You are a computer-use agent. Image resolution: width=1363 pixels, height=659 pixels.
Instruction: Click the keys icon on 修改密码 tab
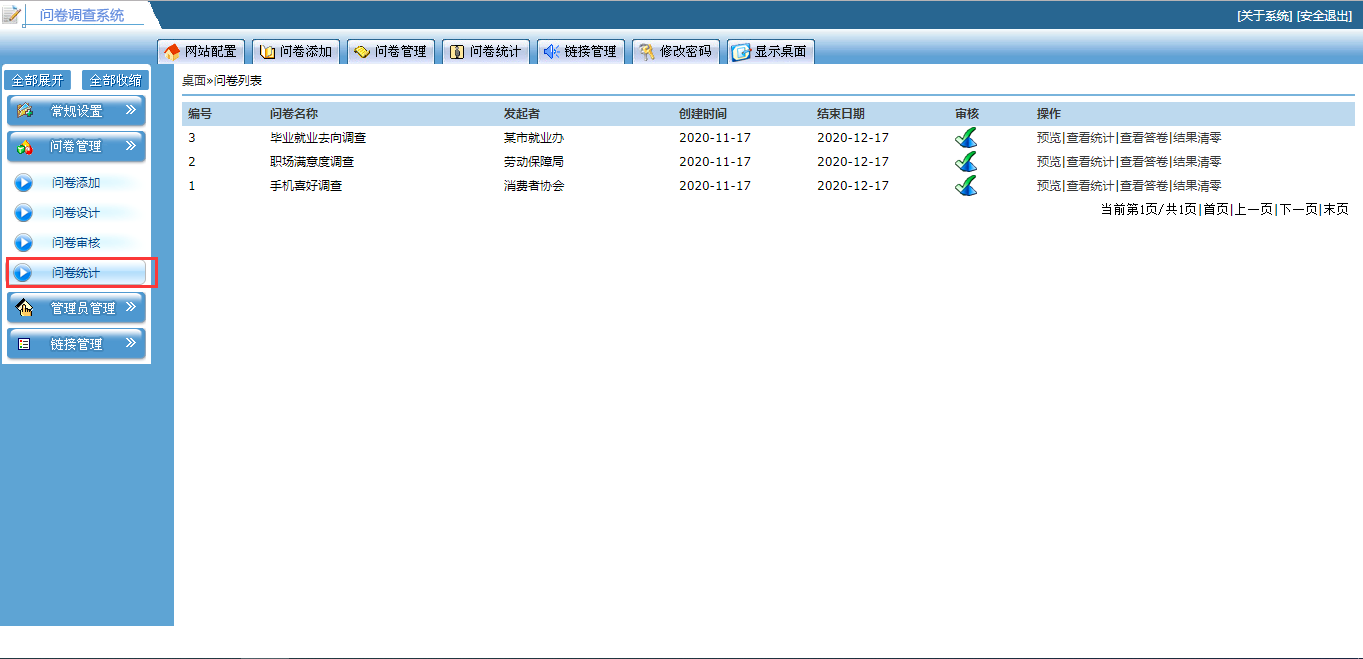647,52
